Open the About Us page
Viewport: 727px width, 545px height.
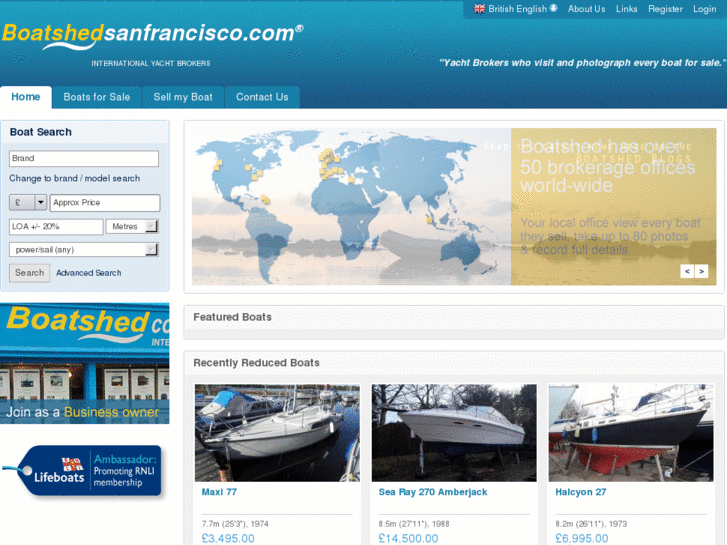tap(587, 9)
